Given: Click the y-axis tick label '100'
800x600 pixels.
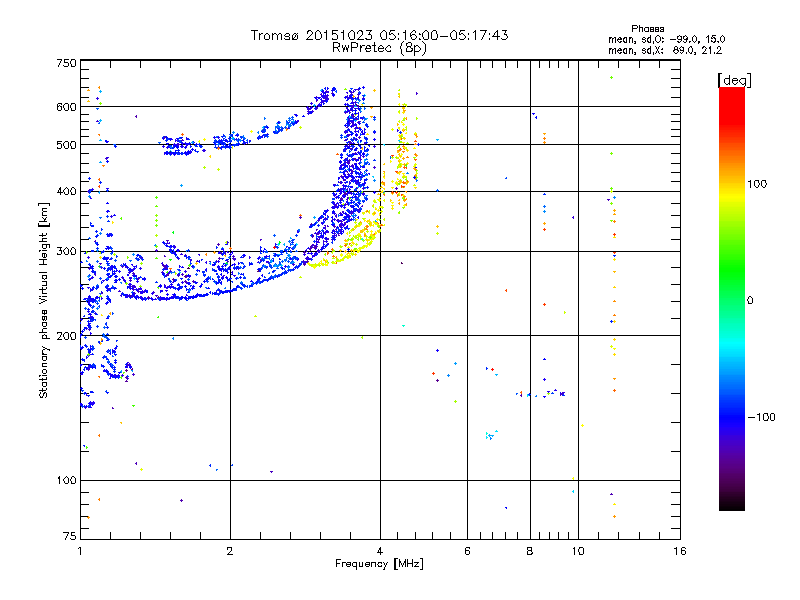Looking at the screenshot, I should pos(66,481).
